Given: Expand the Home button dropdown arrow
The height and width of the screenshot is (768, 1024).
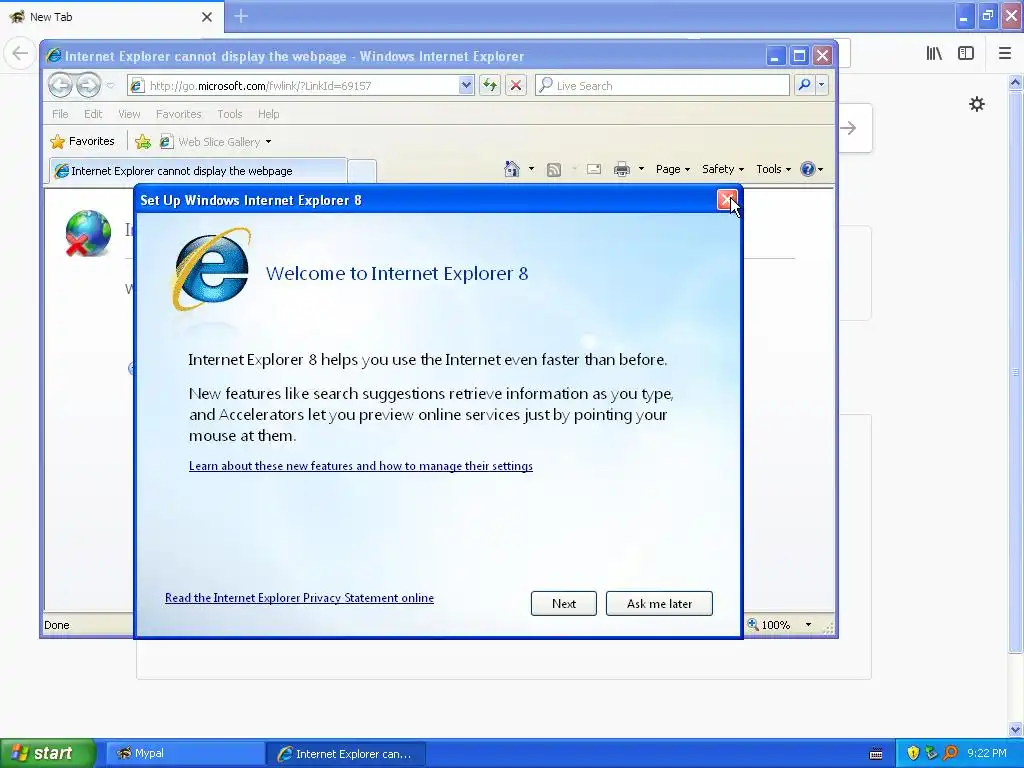Looking at the screenshot, I should 531,169.
